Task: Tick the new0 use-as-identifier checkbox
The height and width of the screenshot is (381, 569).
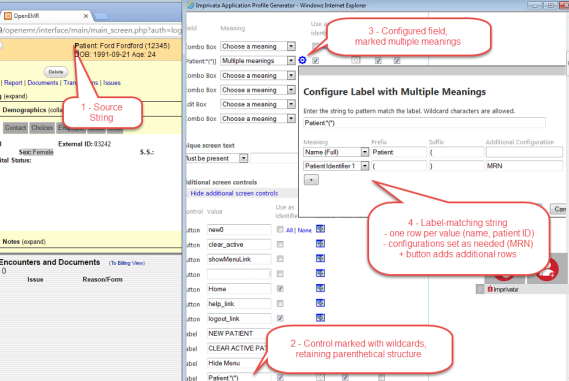Action: [x=280, y=229]
